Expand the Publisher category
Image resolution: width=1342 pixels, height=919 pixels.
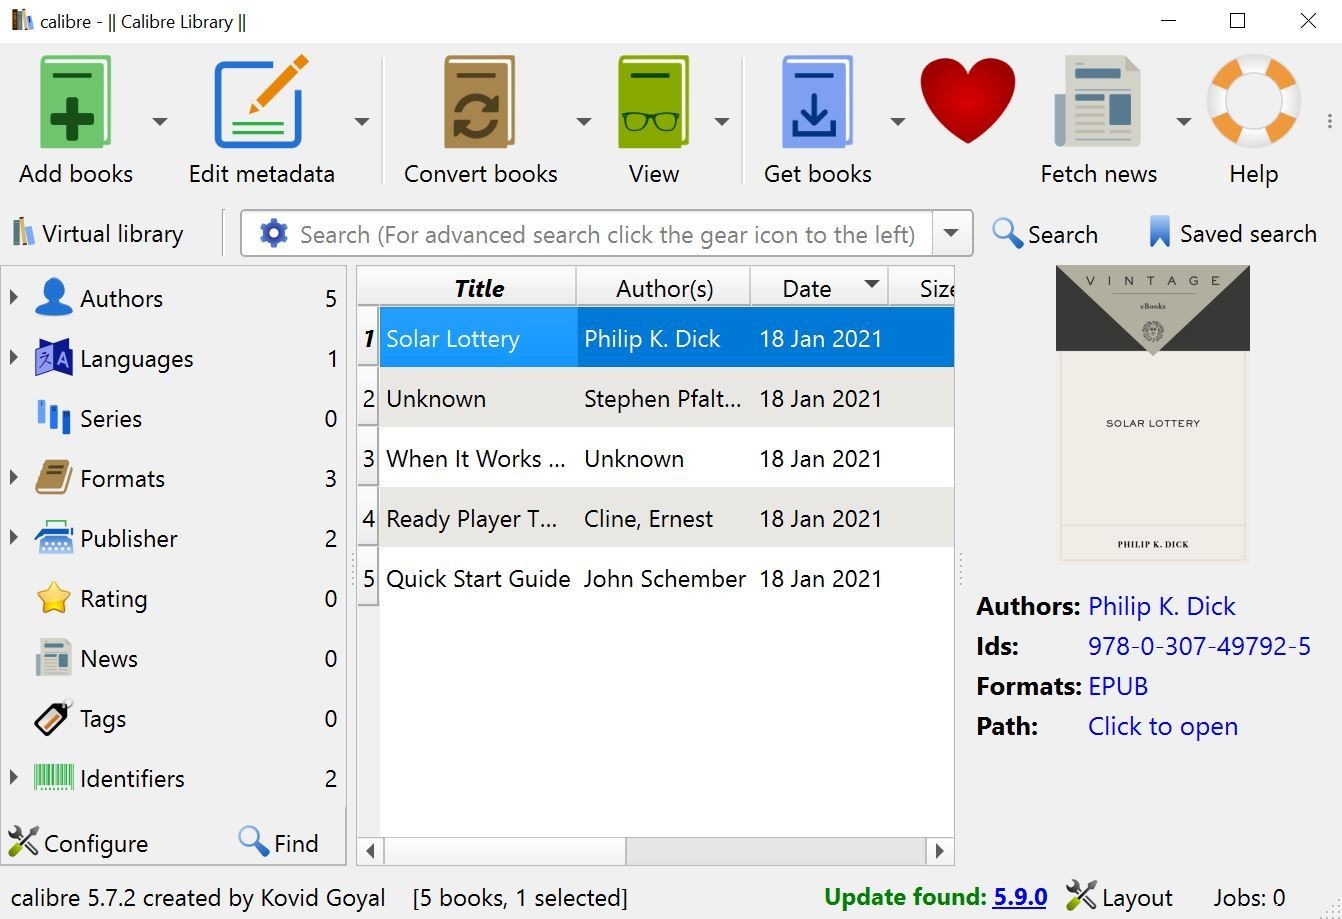[x=14, y=538]
